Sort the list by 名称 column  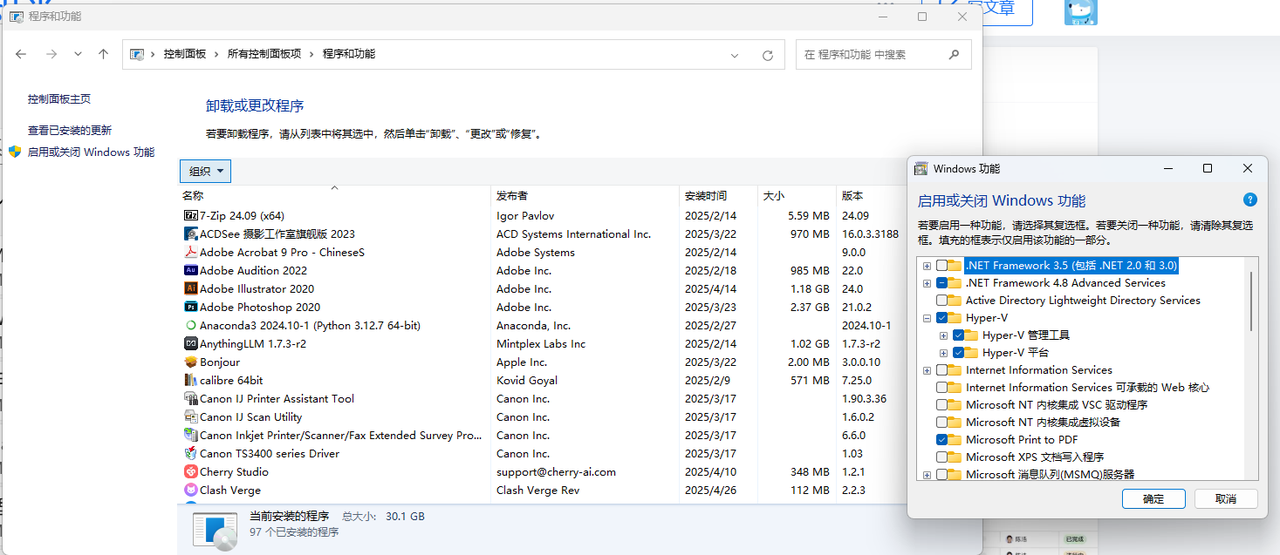pos(335,196)
